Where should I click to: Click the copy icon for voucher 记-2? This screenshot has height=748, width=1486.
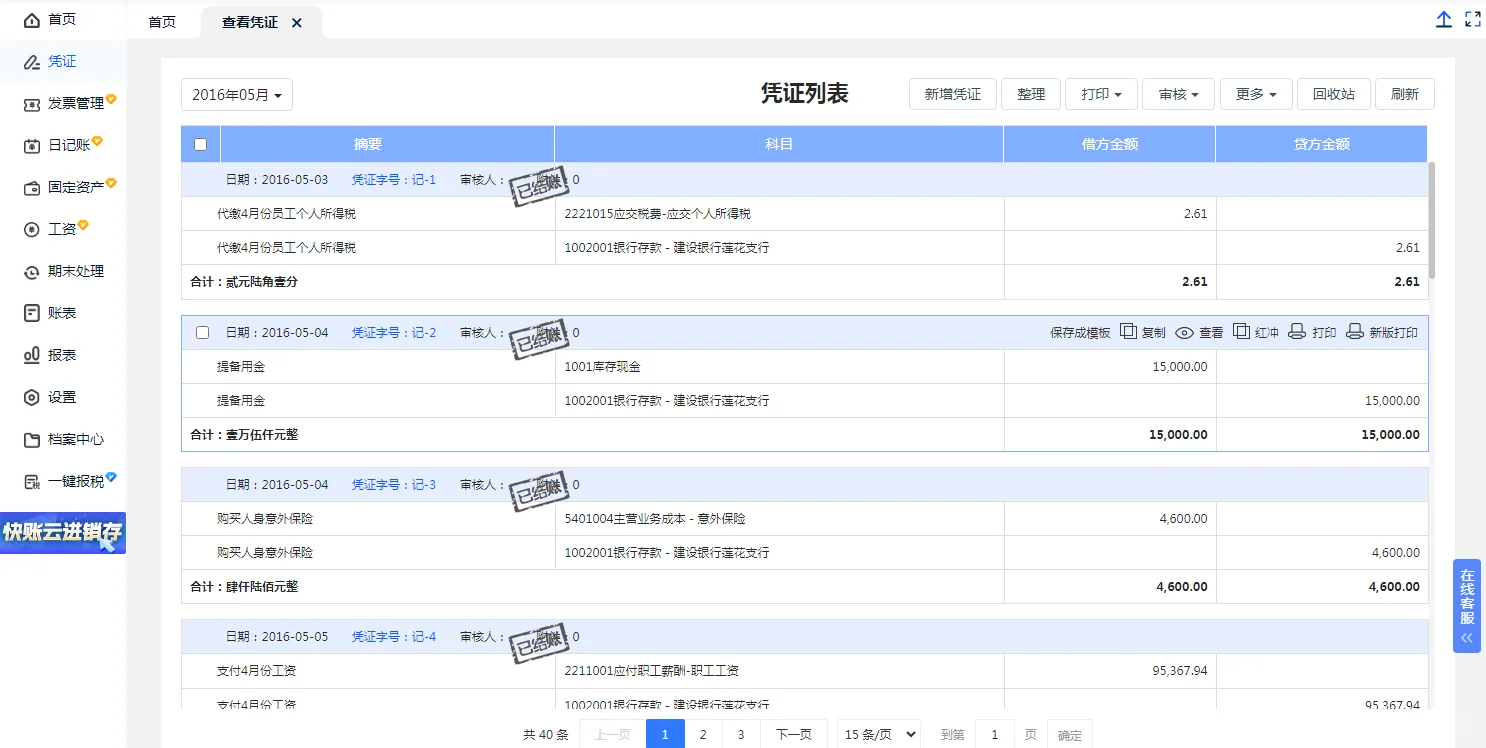coord(1128,332)
